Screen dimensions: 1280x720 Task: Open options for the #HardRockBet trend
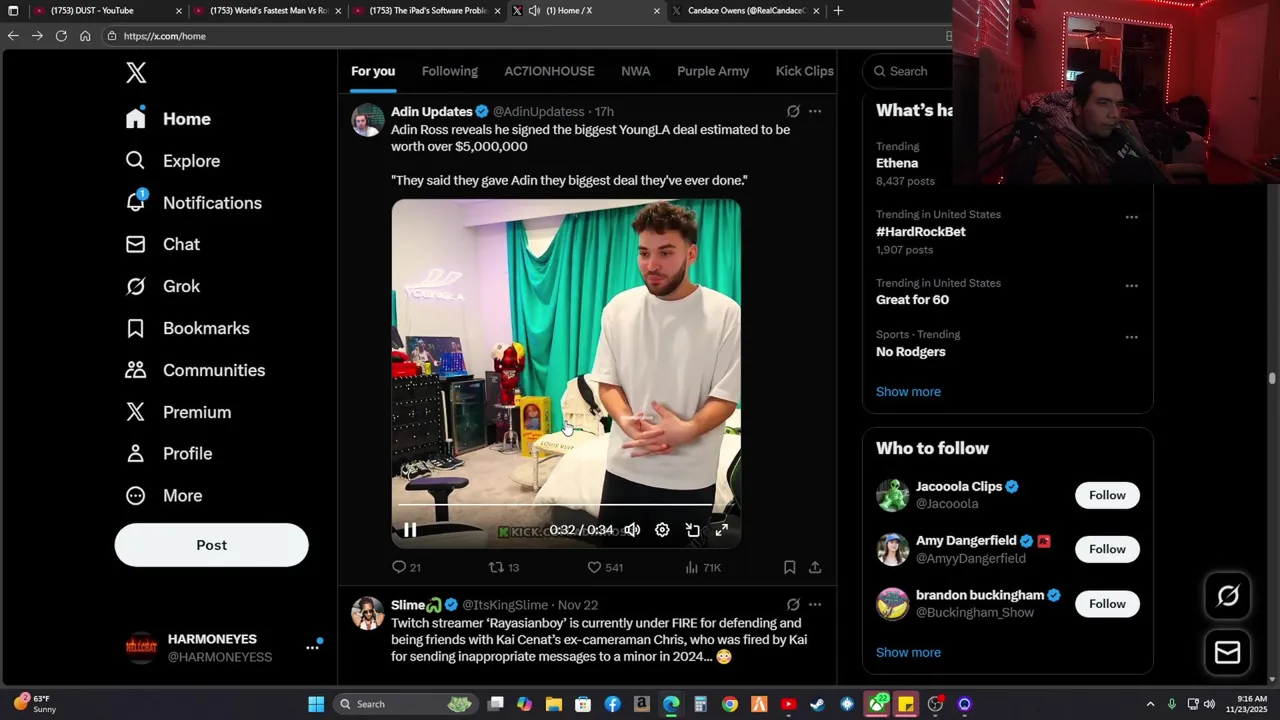tap(1131, 217)
